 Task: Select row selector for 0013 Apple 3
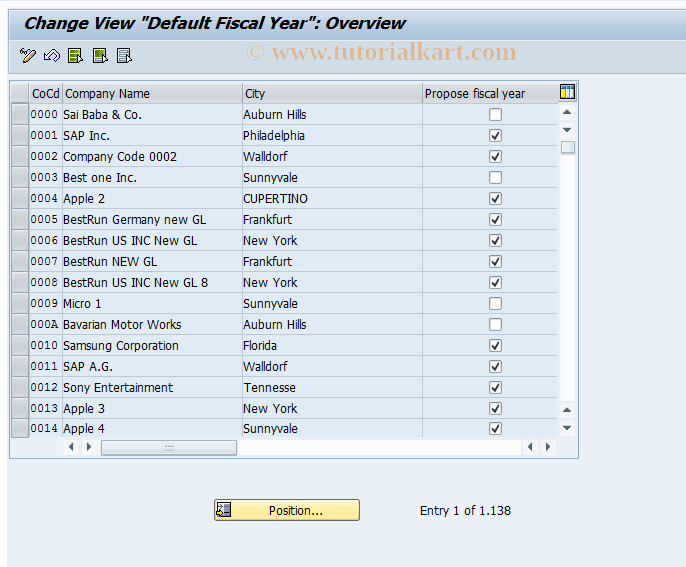[x=20, y=409]
